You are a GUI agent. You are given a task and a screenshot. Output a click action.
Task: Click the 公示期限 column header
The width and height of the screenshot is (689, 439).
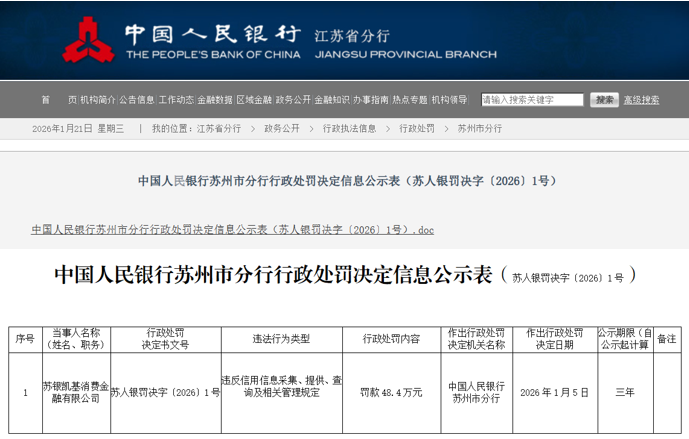click(x=625, y=339)
